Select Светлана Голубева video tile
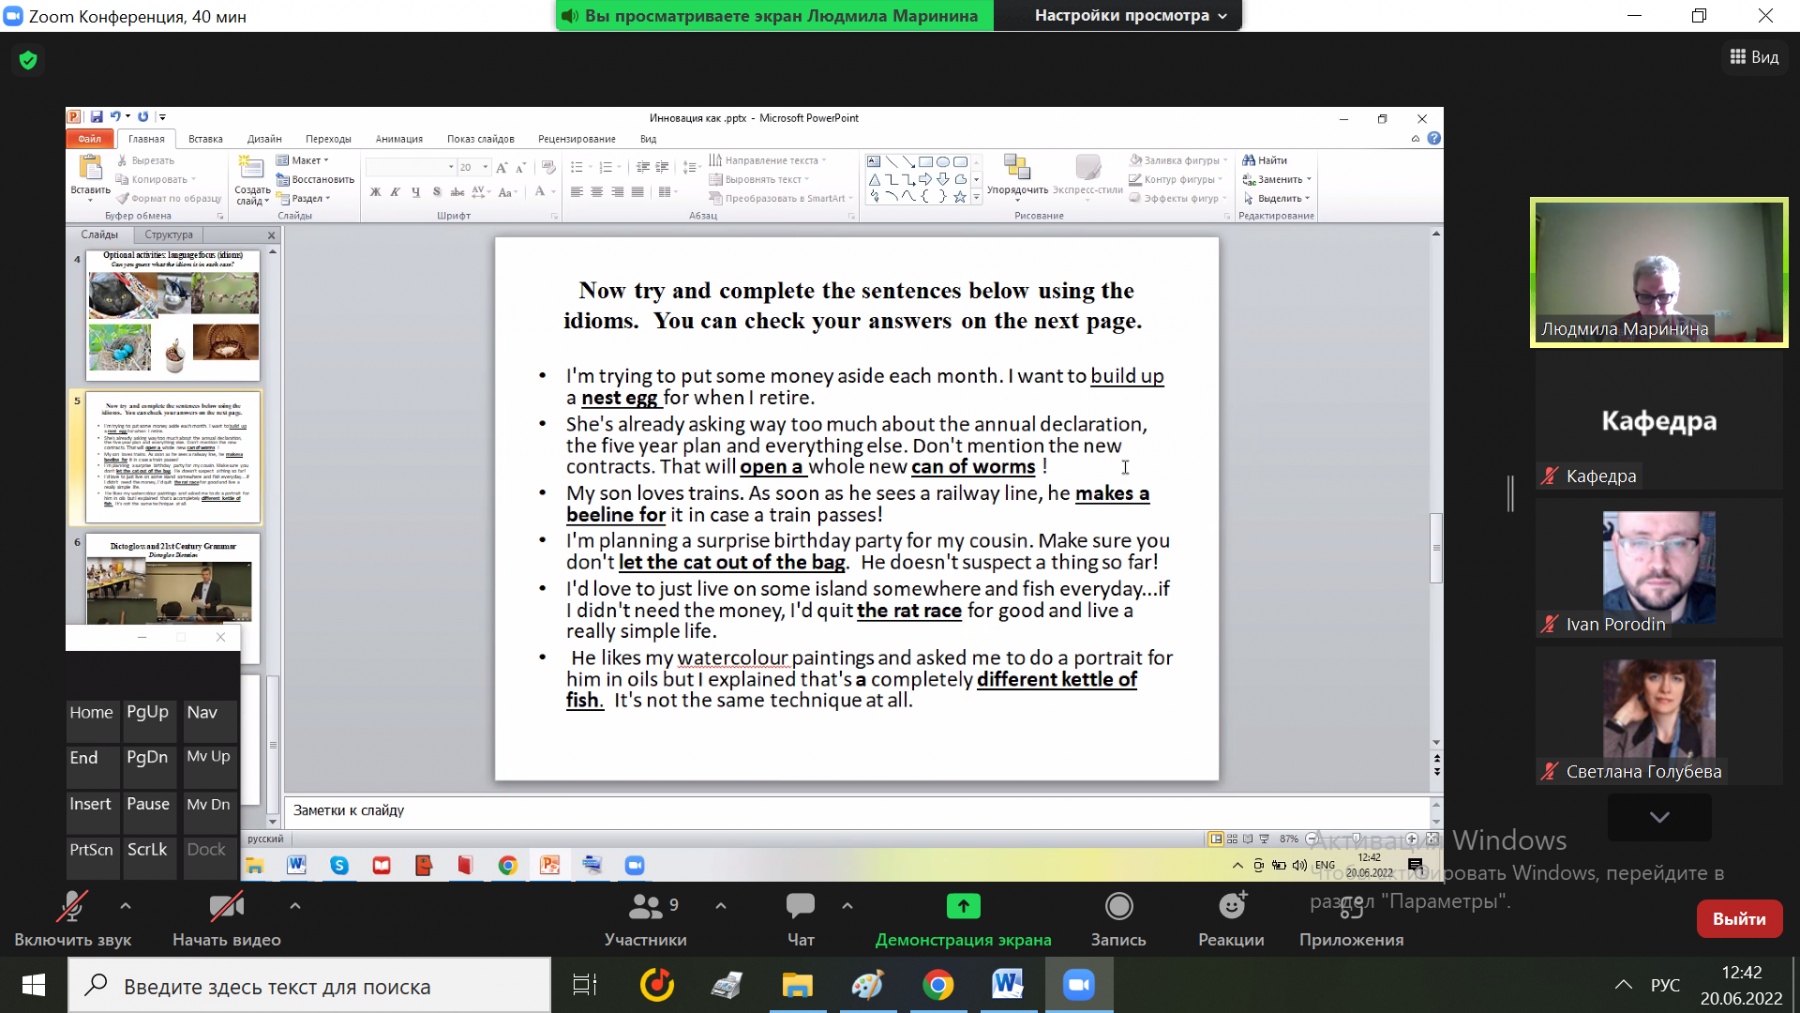 click(1659, 715)
